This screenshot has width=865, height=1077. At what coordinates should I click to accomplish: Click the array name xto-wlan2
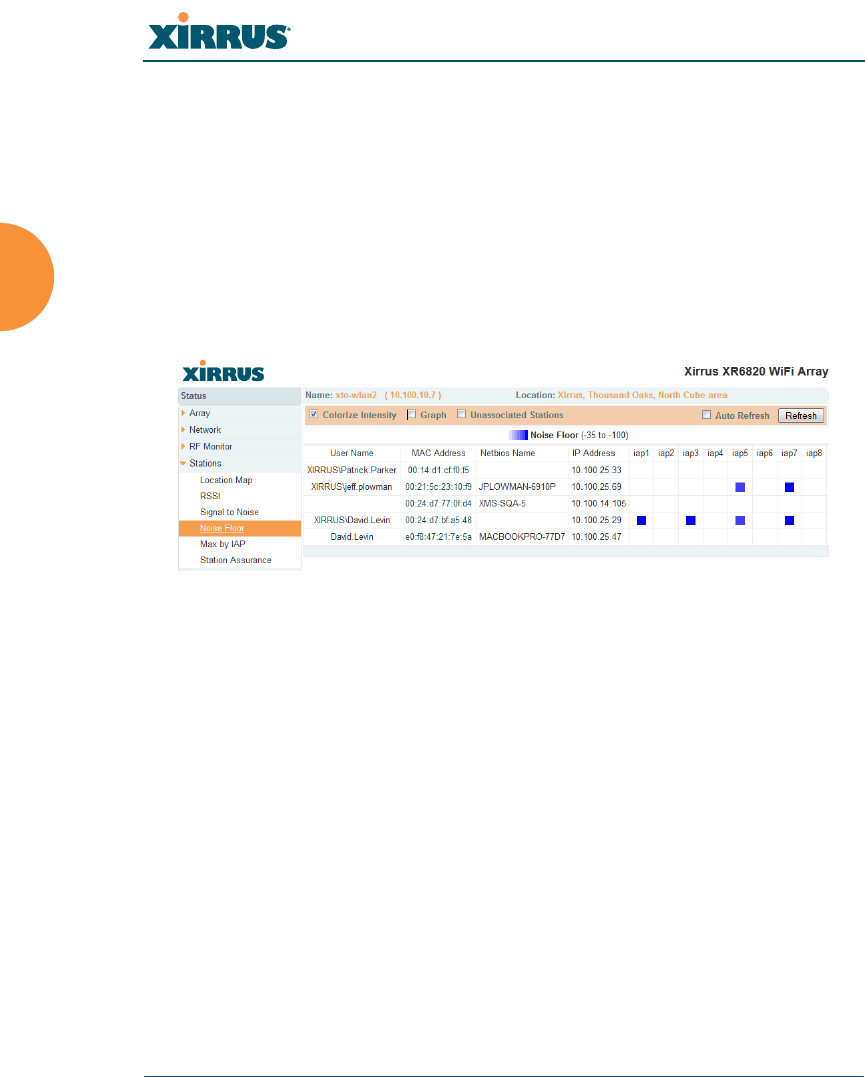(x=356, y=395)
